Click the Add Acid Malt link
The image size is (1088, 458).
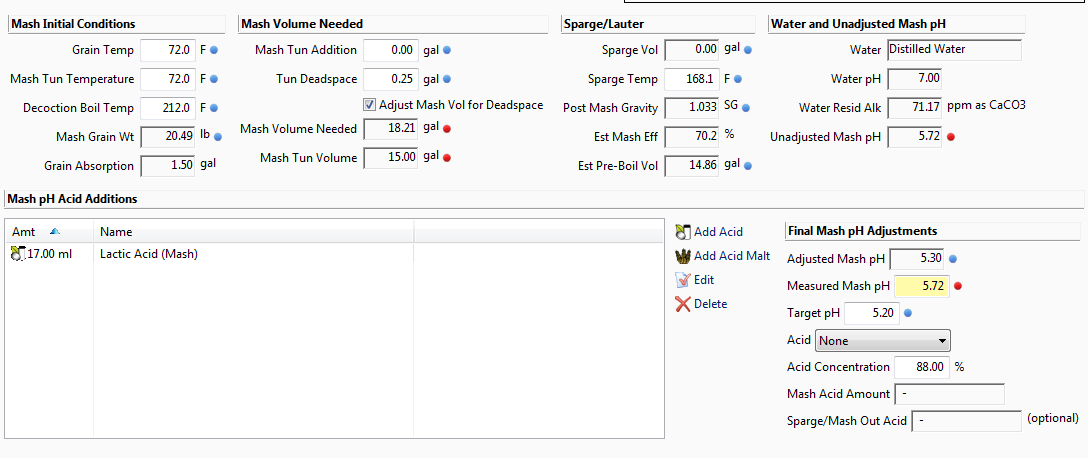click(732, 256)
